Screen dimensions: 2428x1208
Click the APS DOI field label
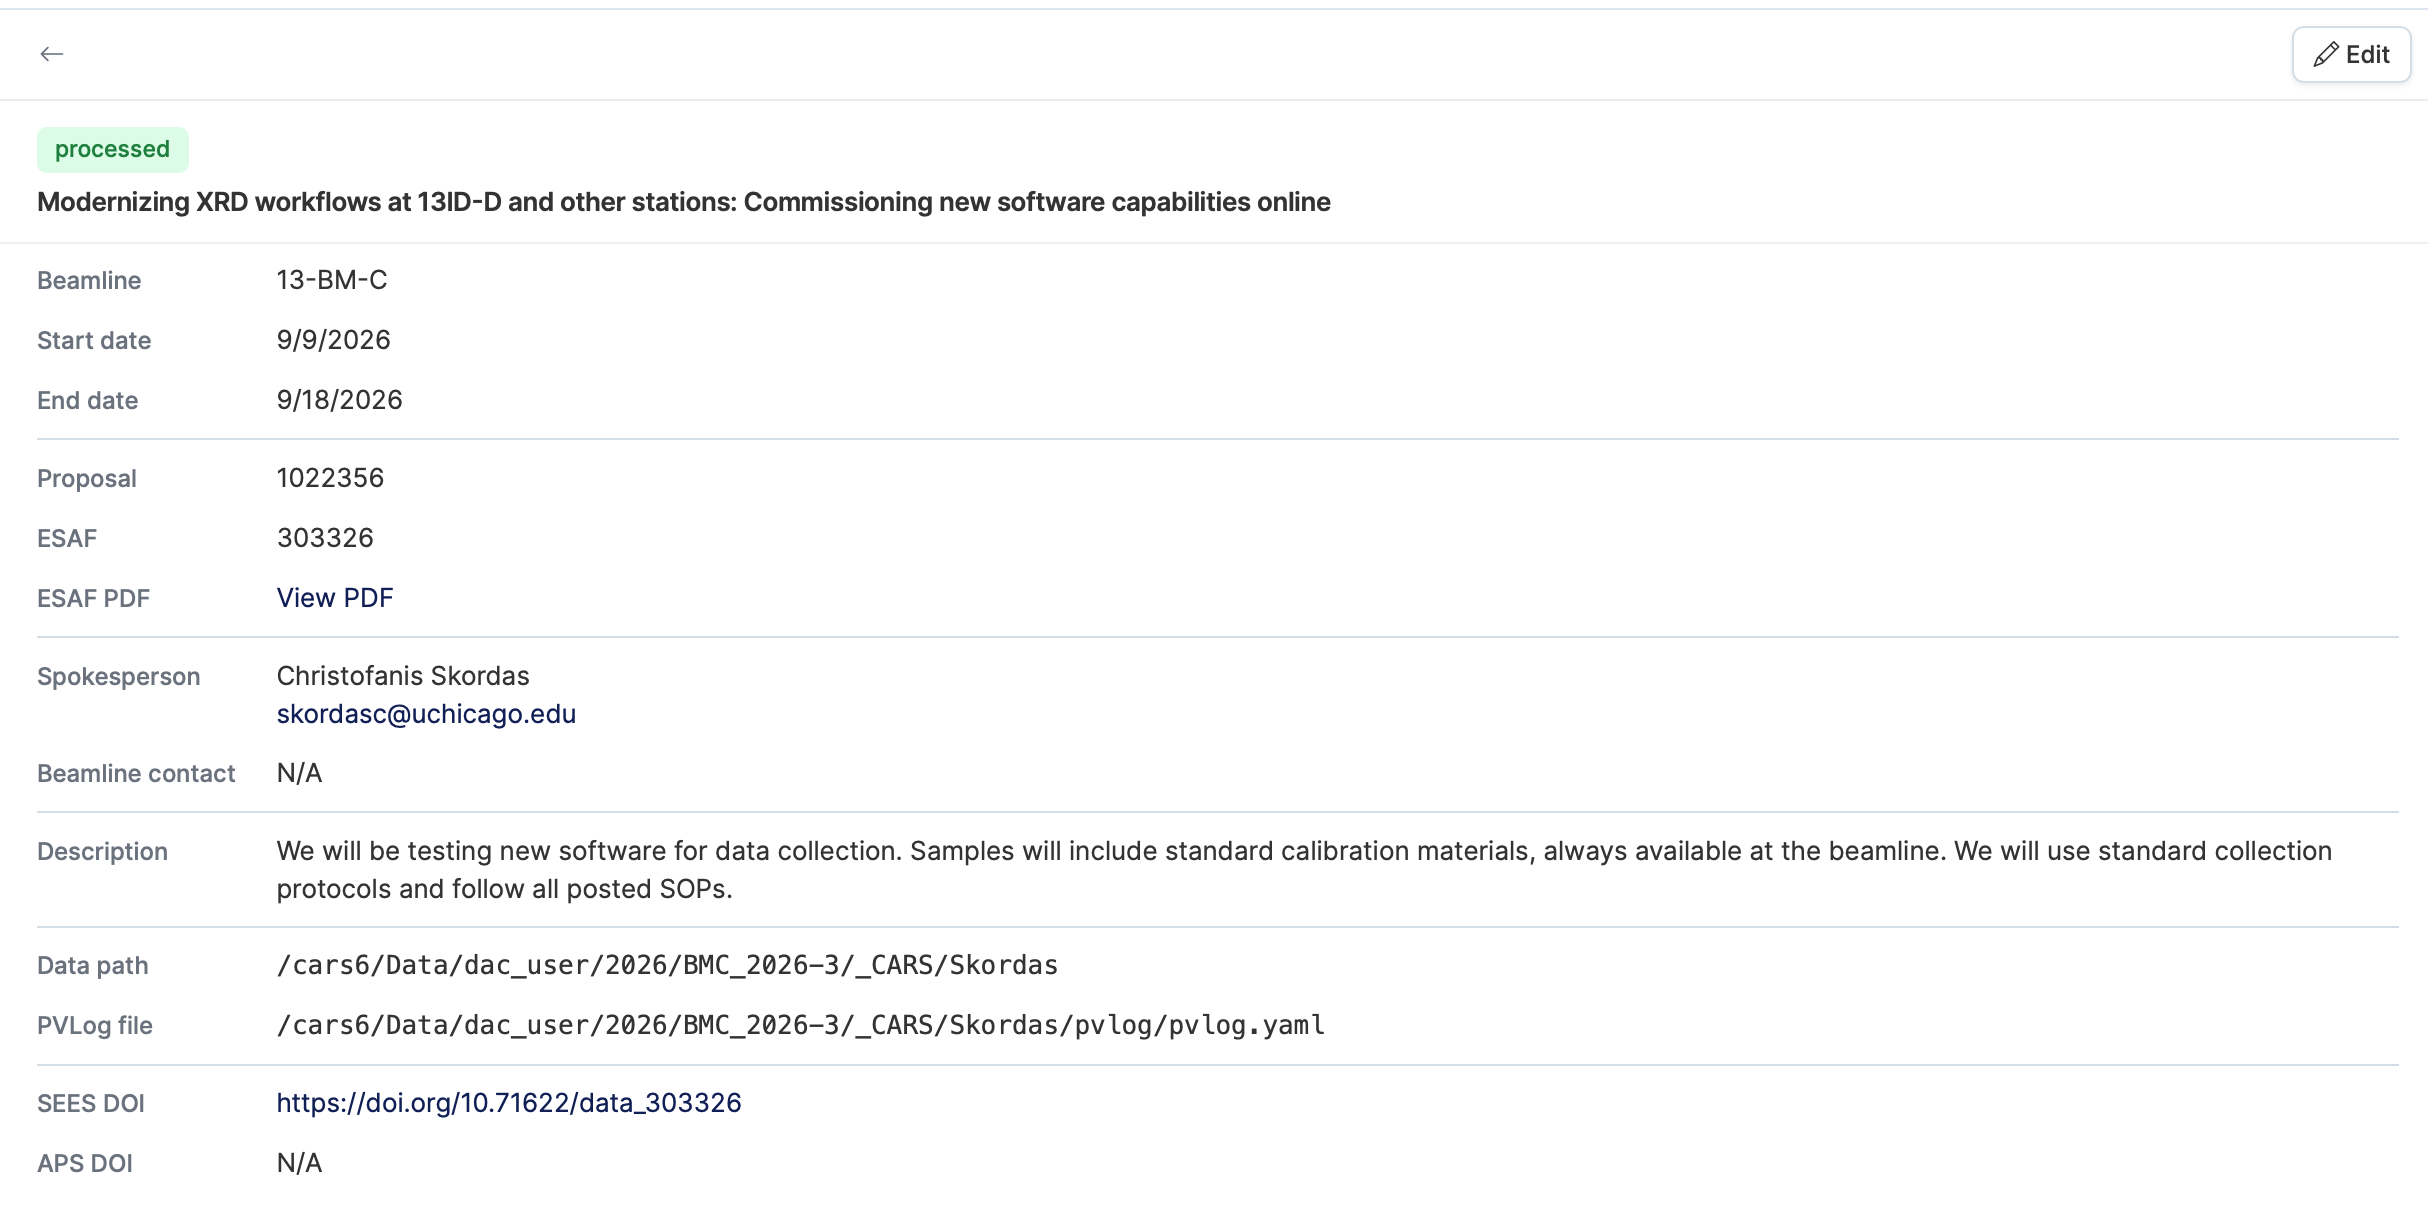click(x=85, y=1163)
